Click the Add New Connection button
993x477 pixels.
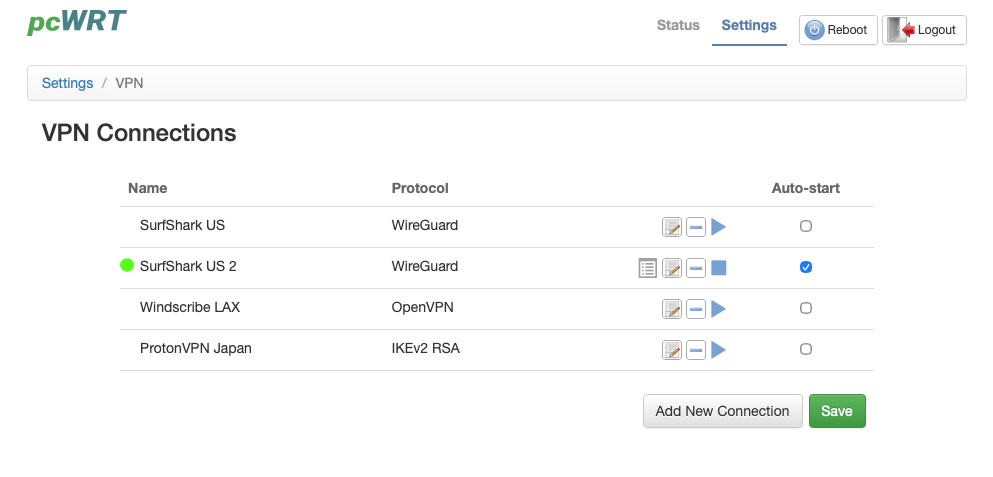722,411
